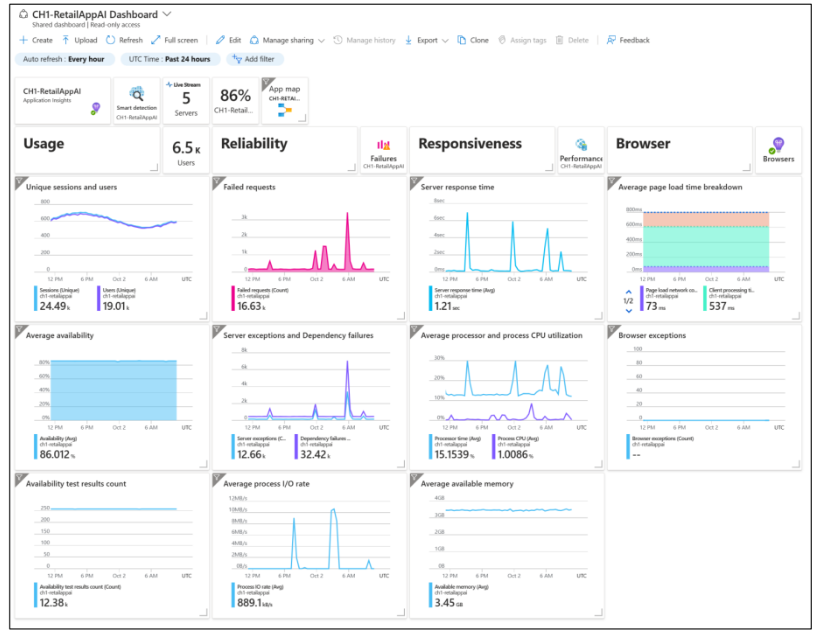Open the Smart detection tile

(x=136, y=100)
